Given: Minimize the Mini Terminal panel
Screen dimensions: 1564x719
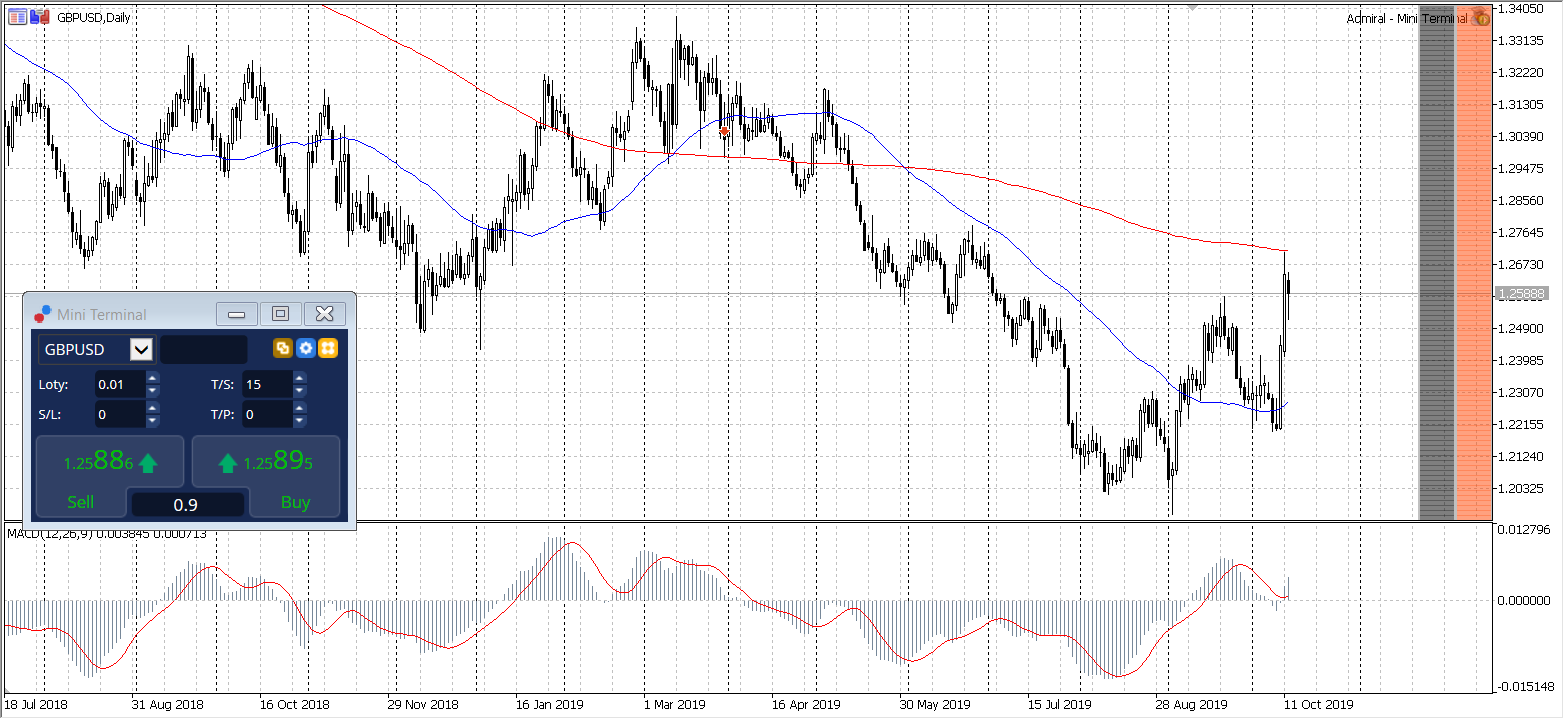Looking at the screenshot, I should pos(237,314).
